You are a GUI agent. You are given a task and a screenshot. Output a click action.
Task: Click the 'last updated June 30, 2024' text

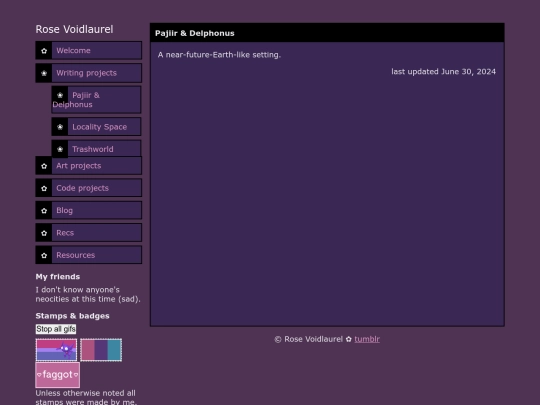pos(444,72)
